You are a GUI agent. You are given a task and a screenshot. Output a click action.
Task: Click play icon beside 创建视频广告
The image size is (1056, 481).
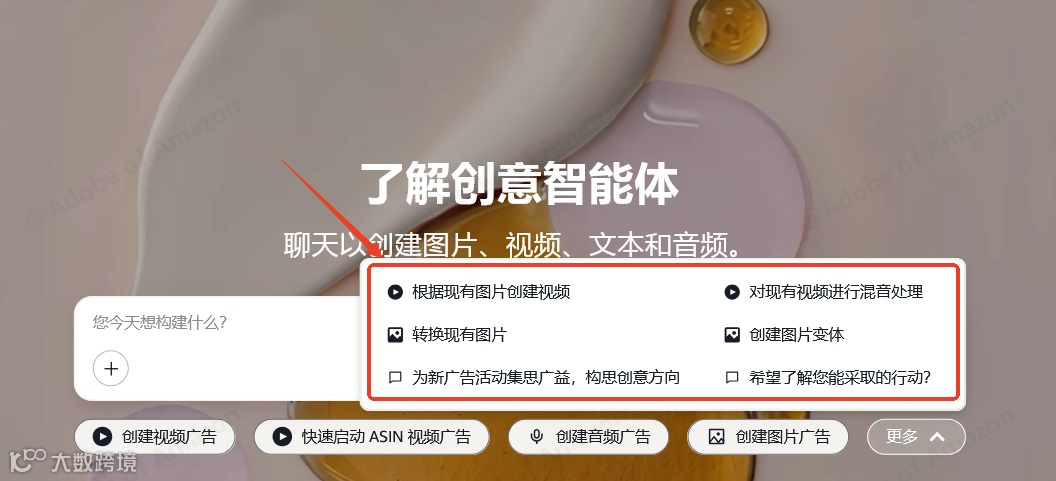click(102, 437)
